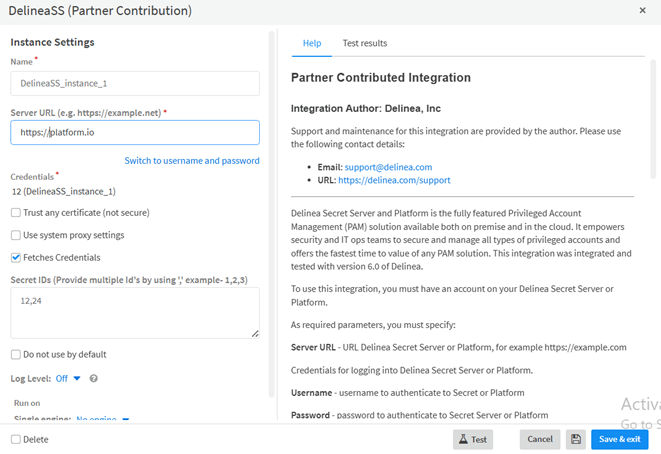Open support@delinea.com email link
This screenshot has height=454, width=661.
(x=387, y=167)
